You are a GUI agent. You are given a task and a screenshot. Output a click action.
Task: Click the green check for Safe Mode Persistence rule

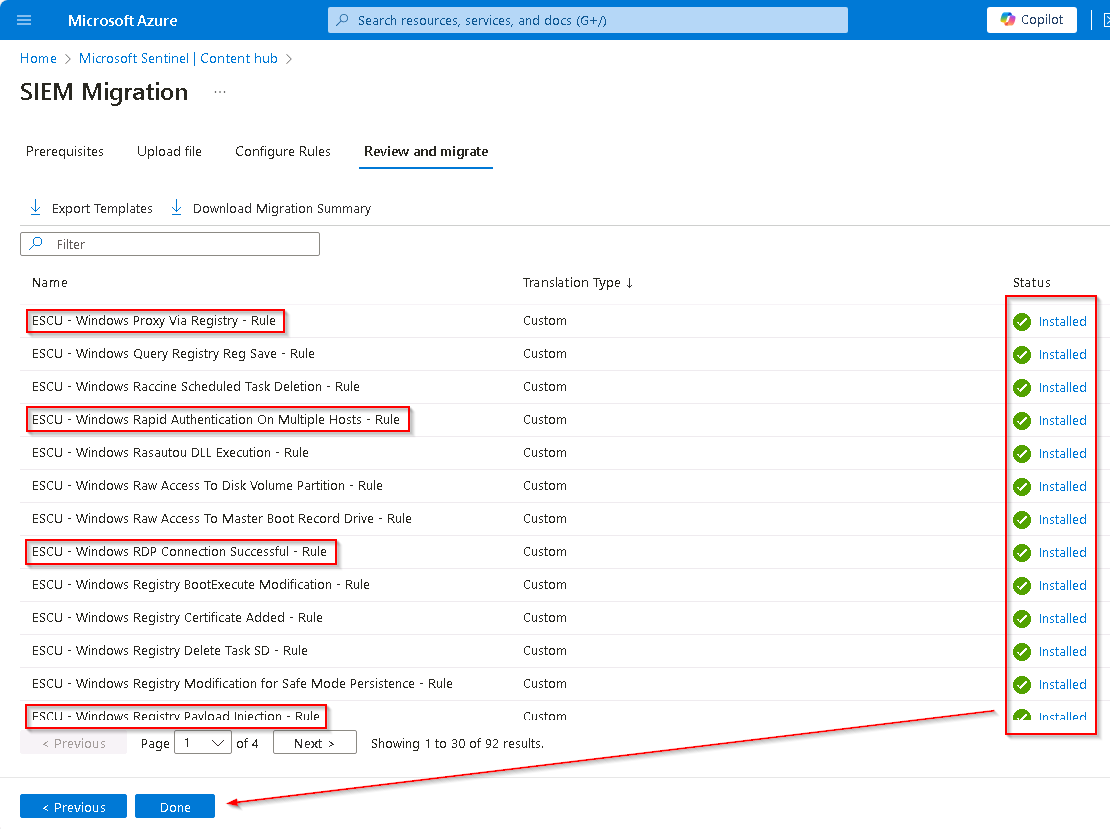tap(1022, 685)
